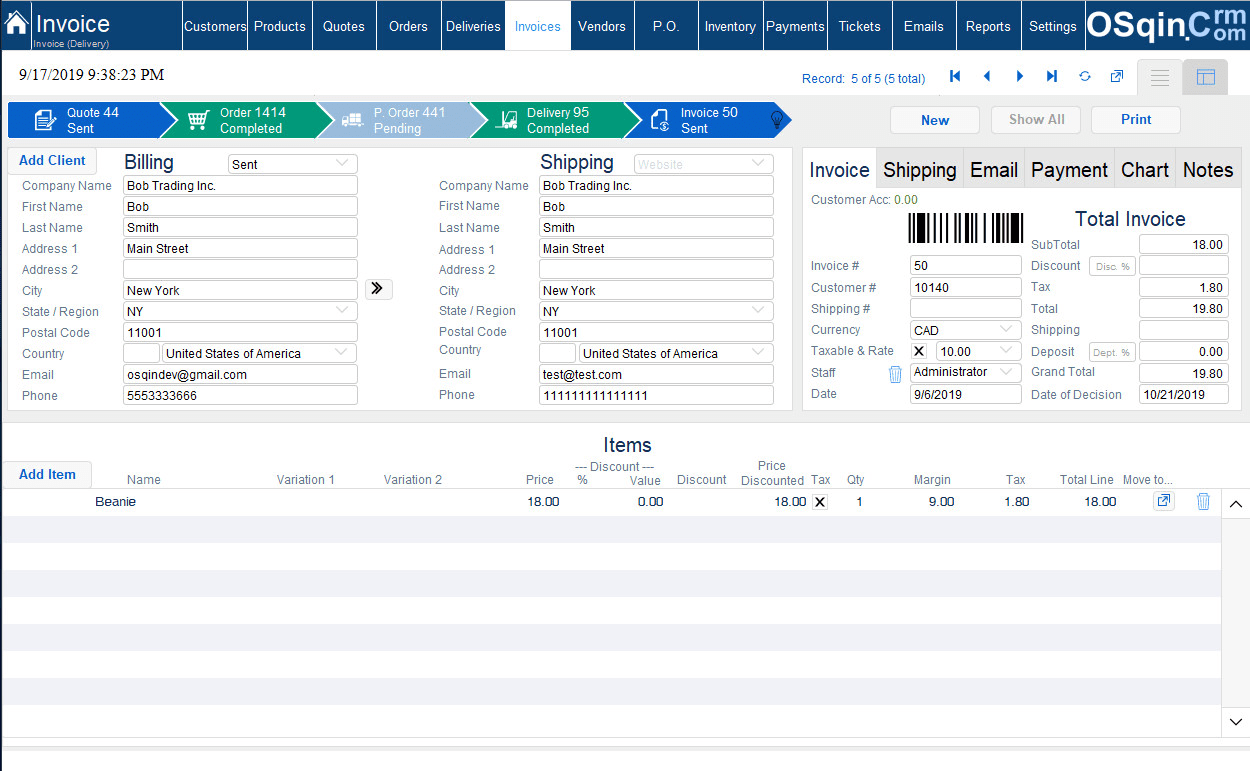Open the Settings menu

coord(1053,26)
